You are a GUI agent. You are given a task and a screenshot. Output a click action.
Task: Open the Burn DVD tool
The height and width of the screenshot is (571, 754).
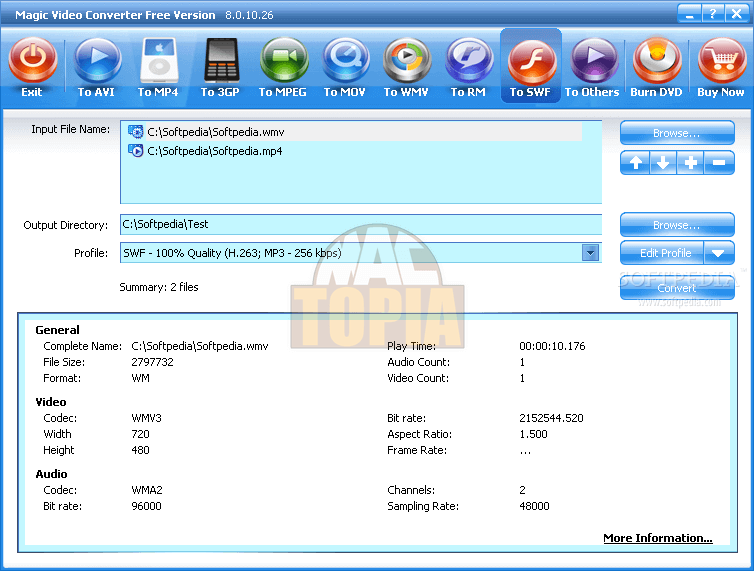click(657, 61)
